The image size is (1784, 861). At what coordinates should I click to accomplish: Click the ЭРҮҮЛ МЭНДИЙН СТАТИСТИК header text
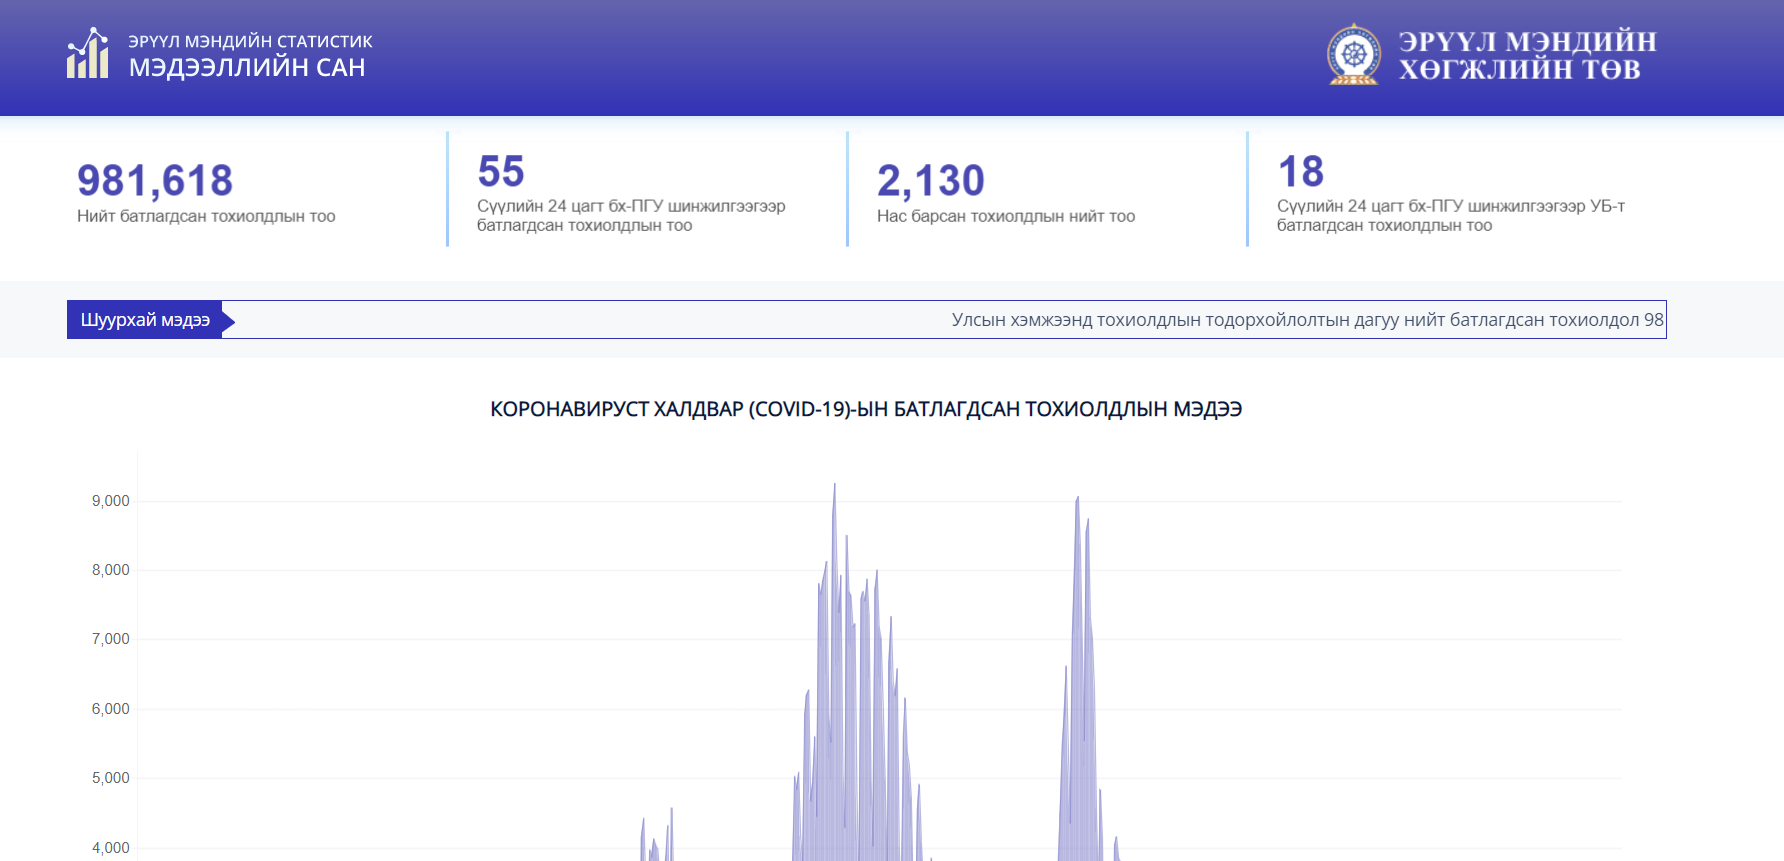coord(250,41)
